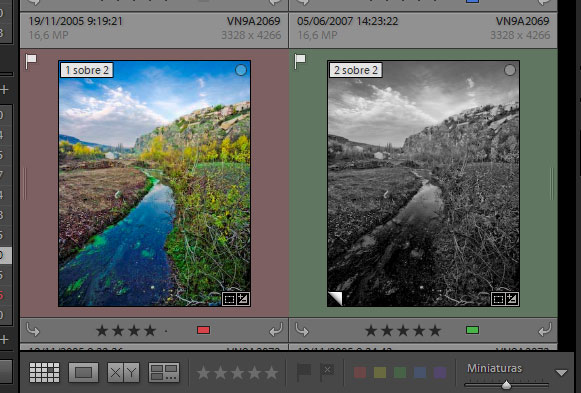
Task: Click date '19/11/2005 9:19:21'
Action: point(76,21)
